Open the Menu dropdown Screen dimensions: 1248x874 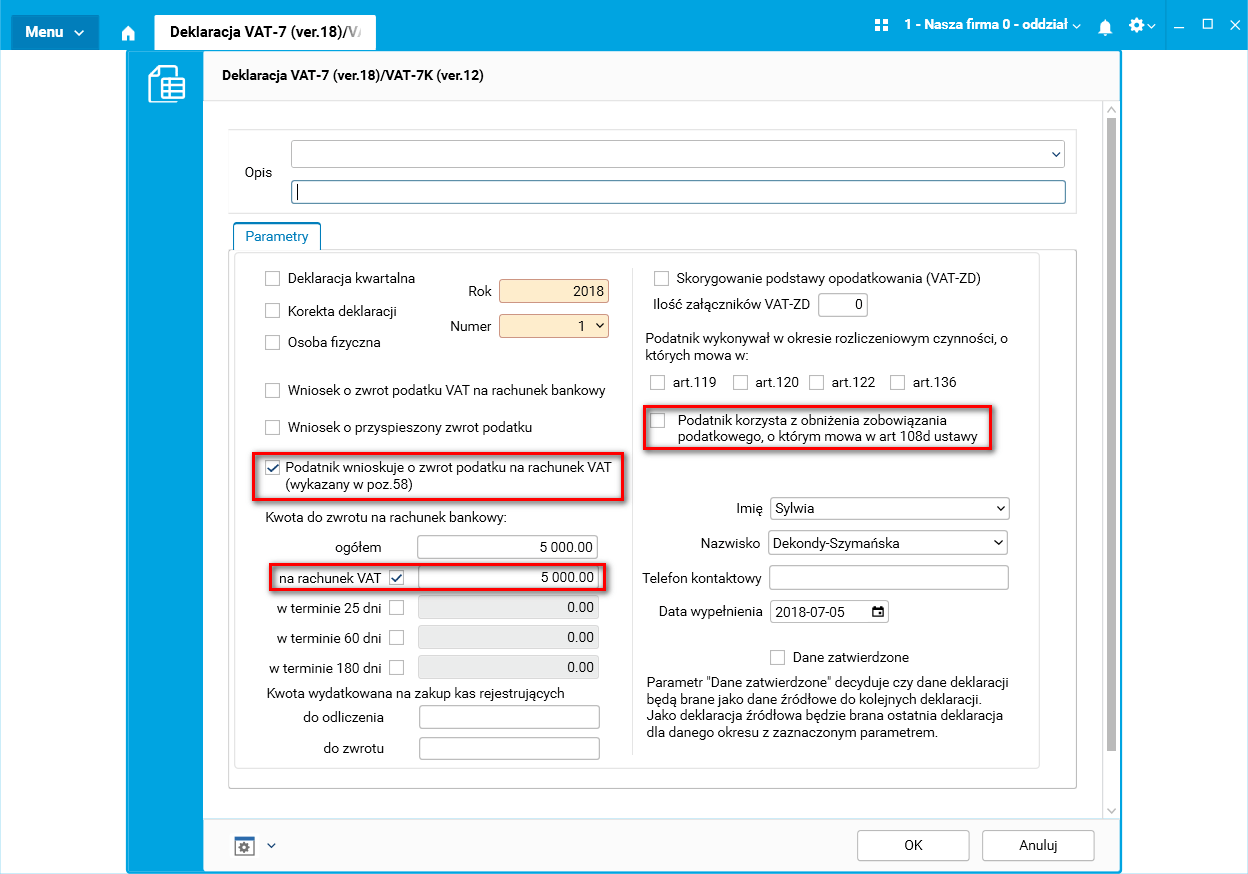click(x=55, y=32)
